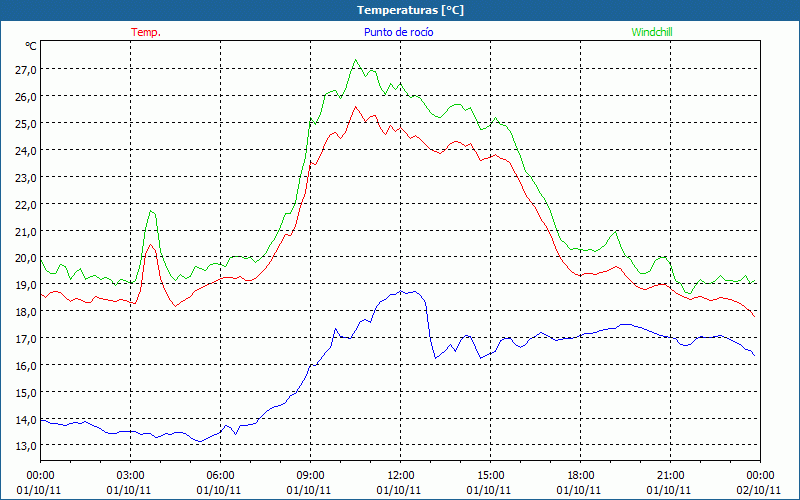Viewport: 800px width, 500px height.
Task: Click the 09:00 time axis label
Action: coord(310,476)
